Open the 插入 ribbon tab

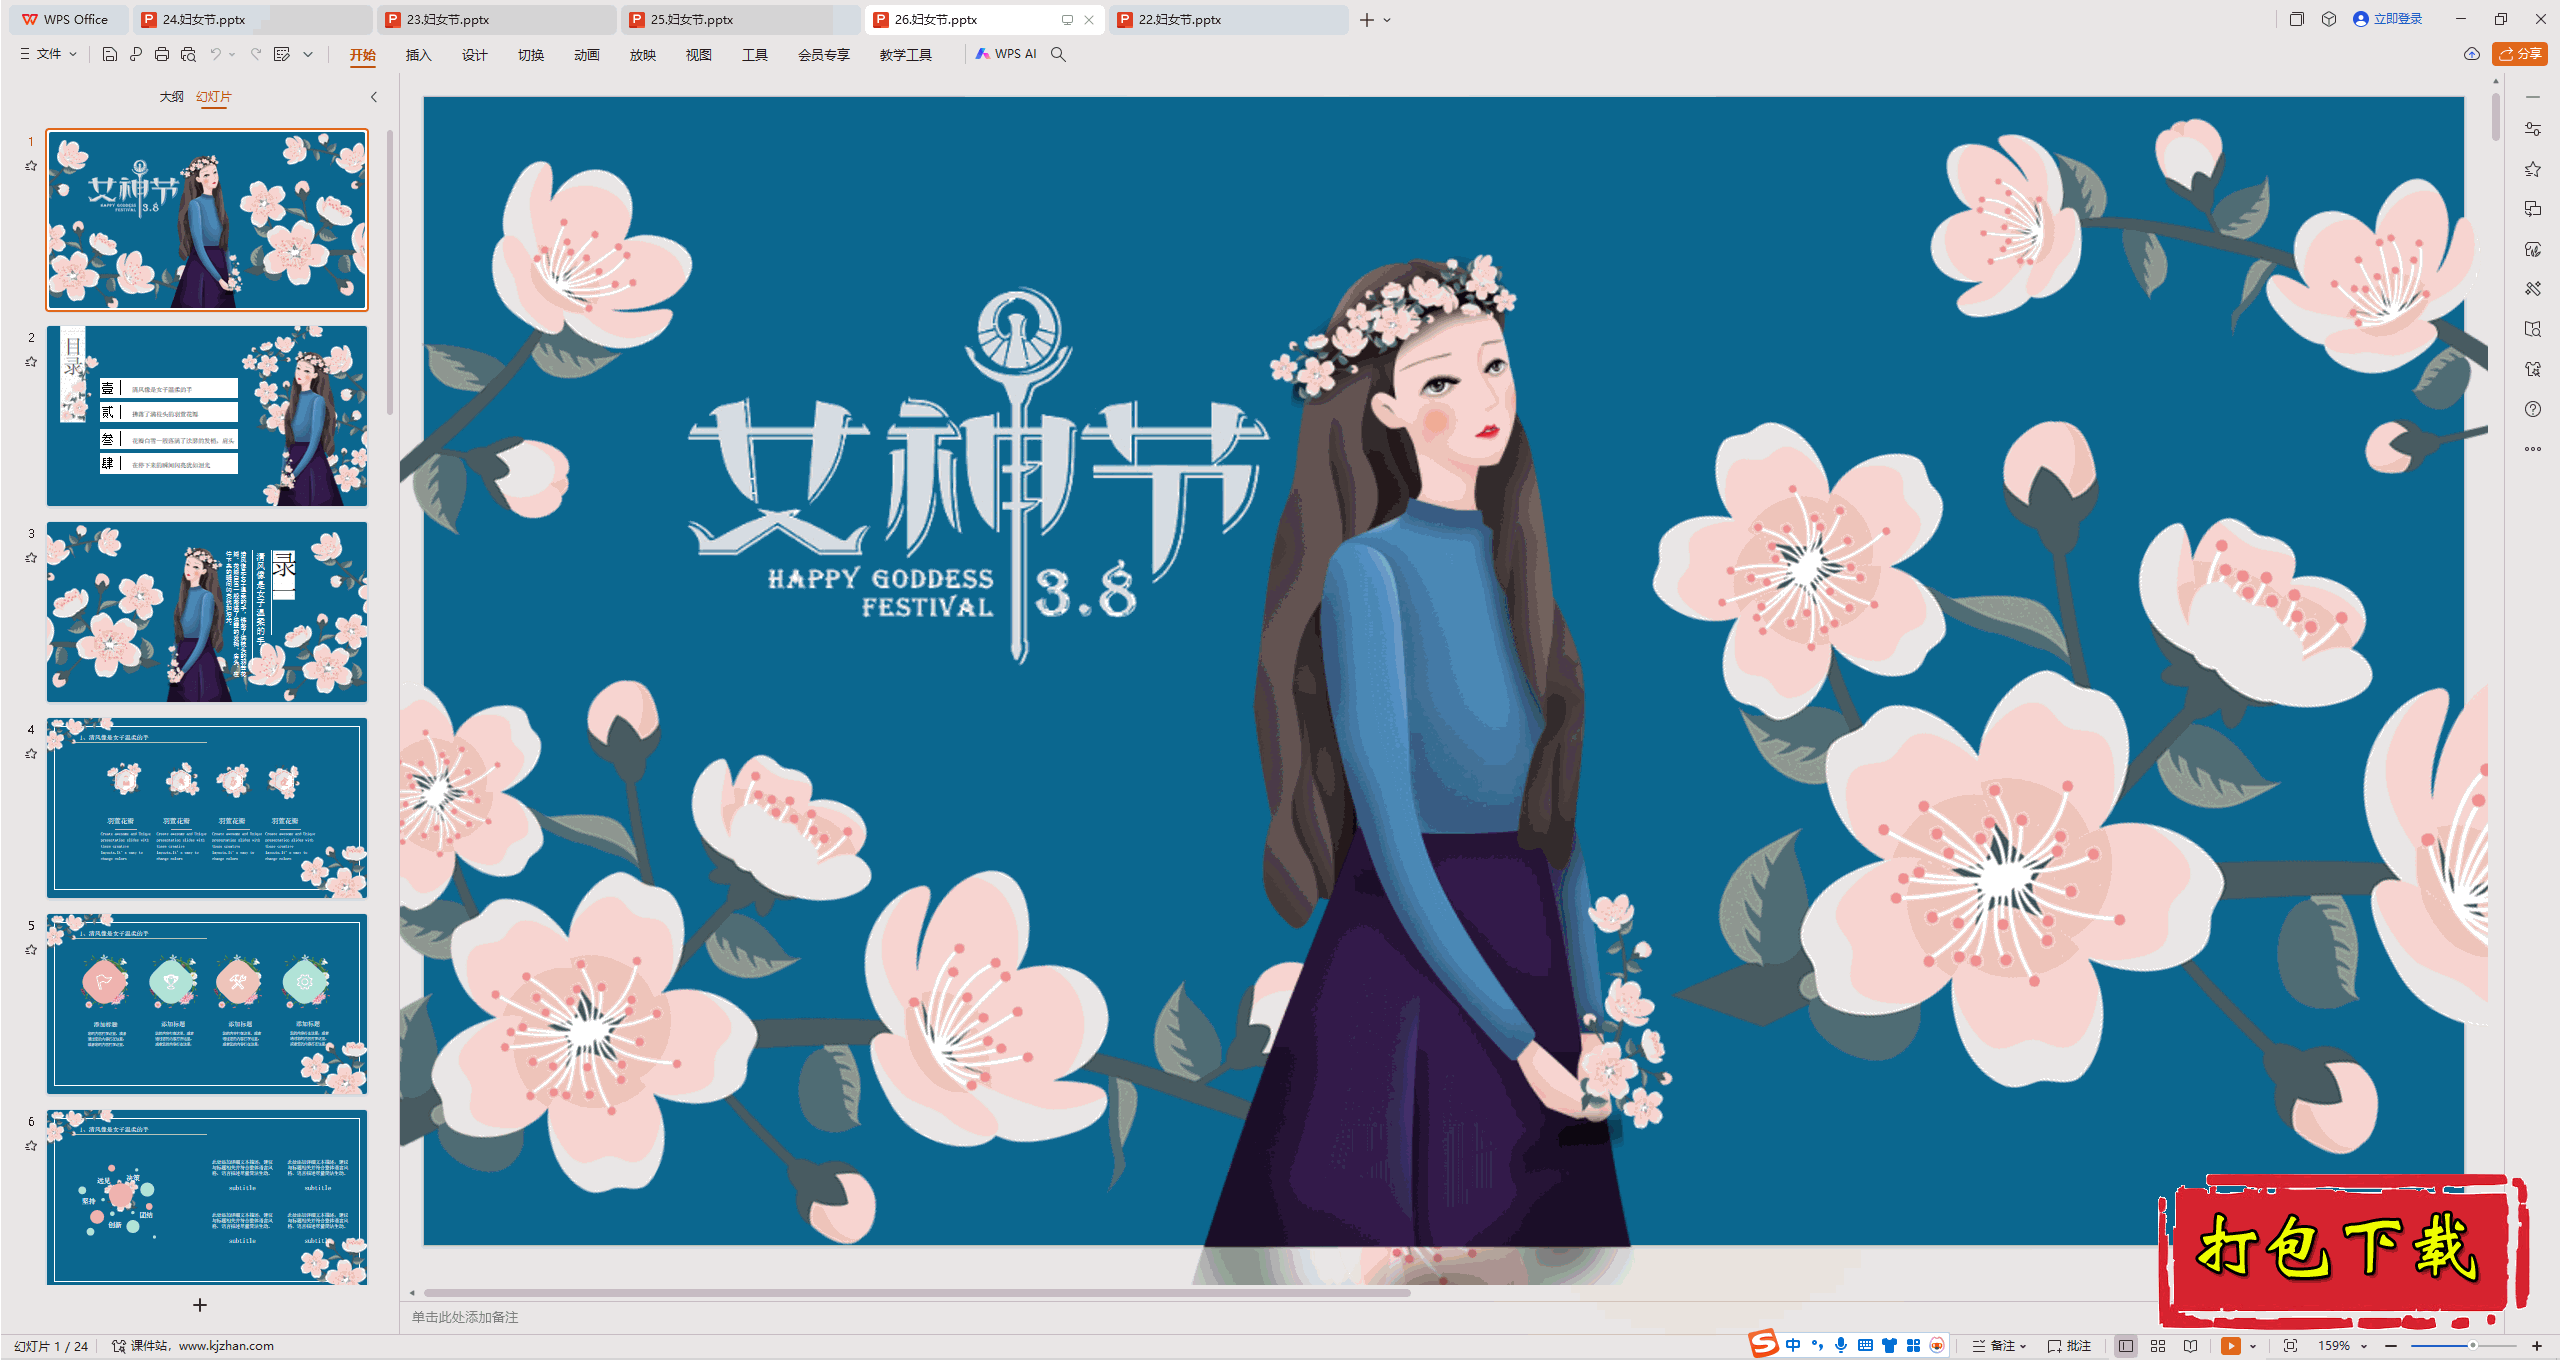point(418,55)
